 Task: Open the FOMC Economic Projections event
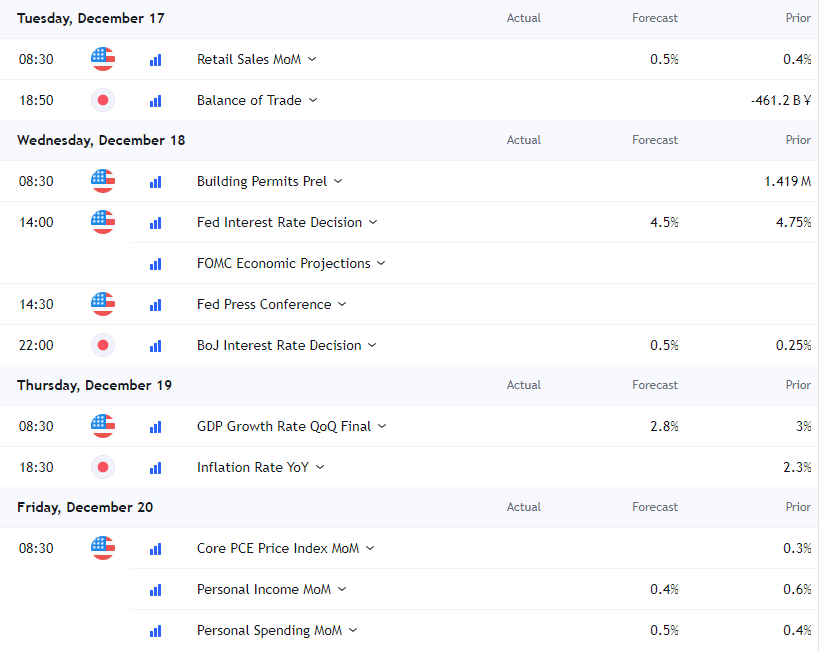pos(283,263)
